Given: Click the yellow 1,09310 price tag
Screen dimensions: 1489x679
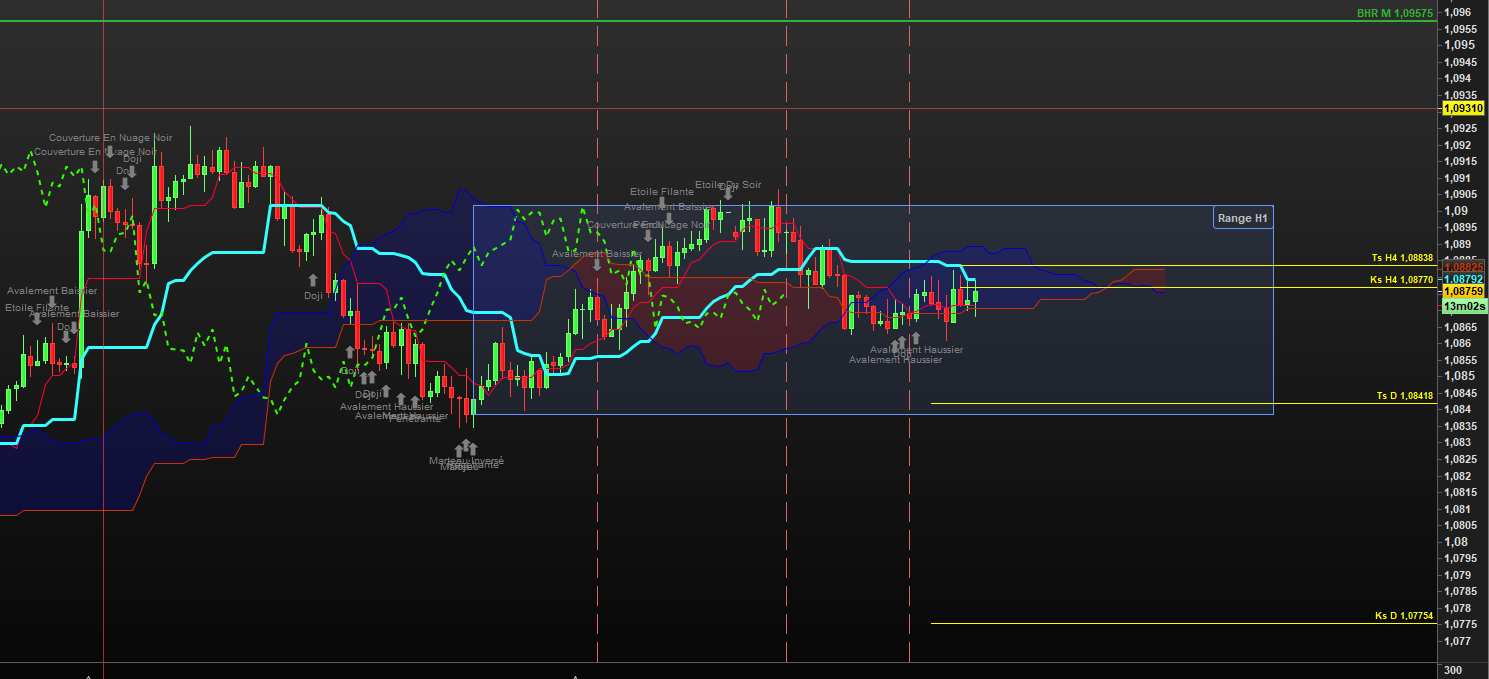Looking at the screenshot, I should (1463, 107).
